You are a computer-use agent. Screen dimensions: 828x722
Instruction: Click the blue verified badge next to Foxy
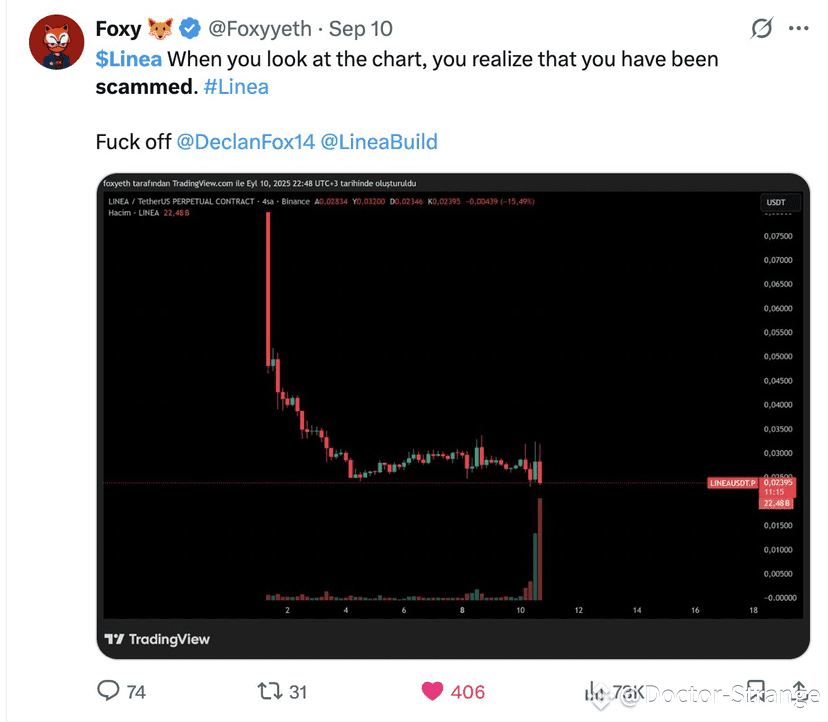pos(190,29)
